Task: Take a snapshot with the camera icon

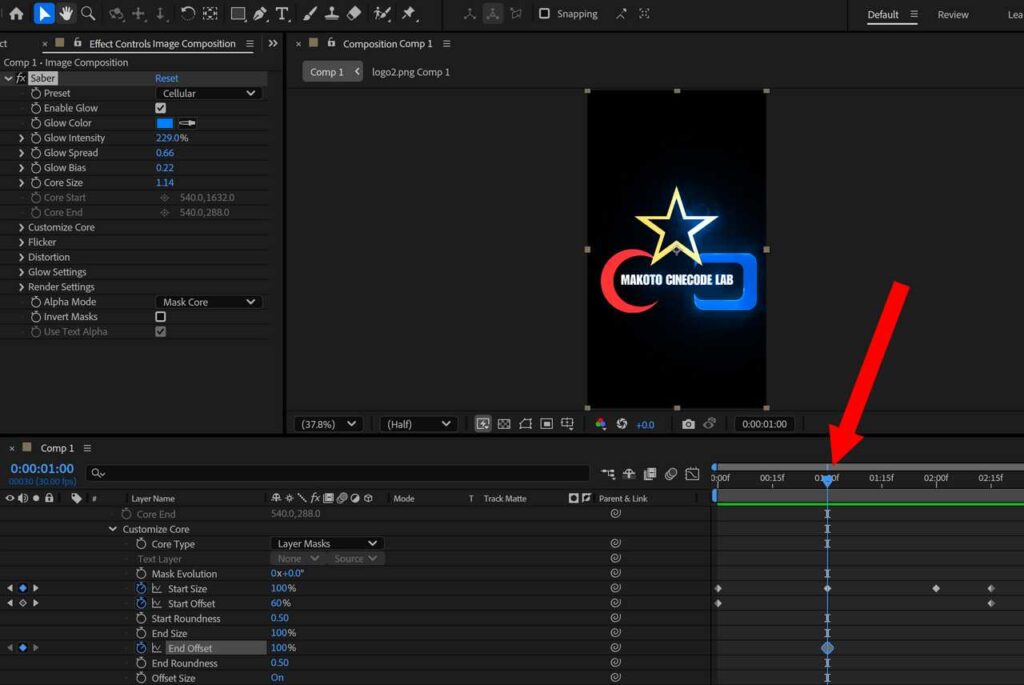Action: coord(688,424)
